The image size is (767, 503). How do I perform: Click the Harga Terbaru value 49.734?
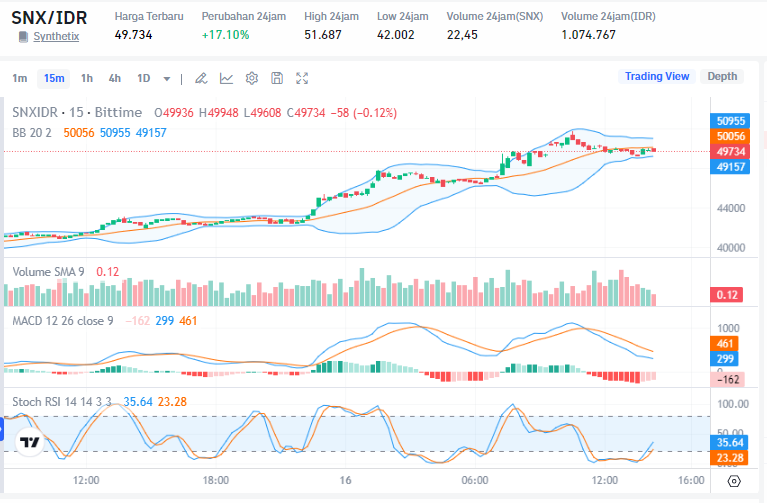(x=134, y=35)
